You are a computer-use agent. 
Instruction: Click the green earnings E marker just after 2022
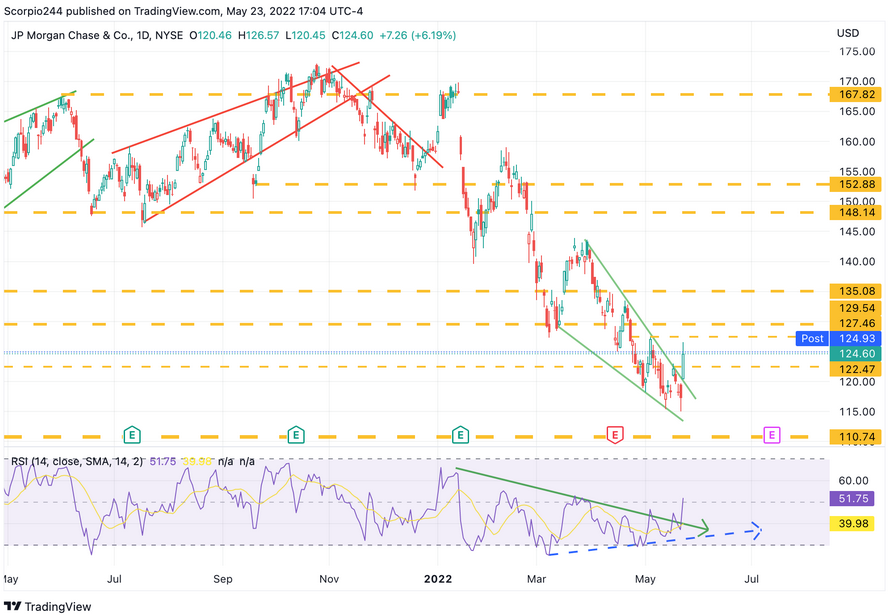[460, 435]
